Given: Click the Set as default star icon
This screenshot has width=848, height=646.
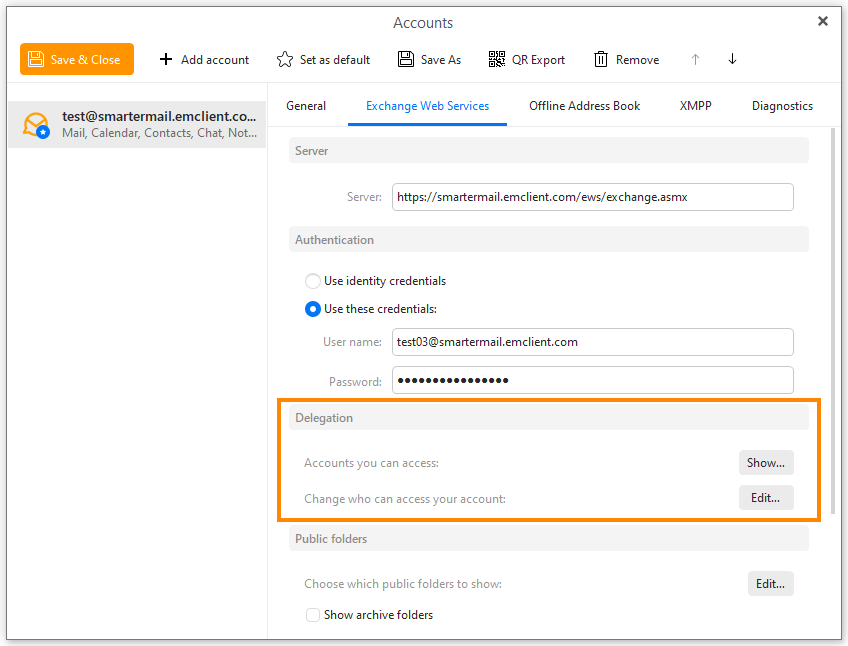Looking at the screenshot, I should click(x=285, y=59).
